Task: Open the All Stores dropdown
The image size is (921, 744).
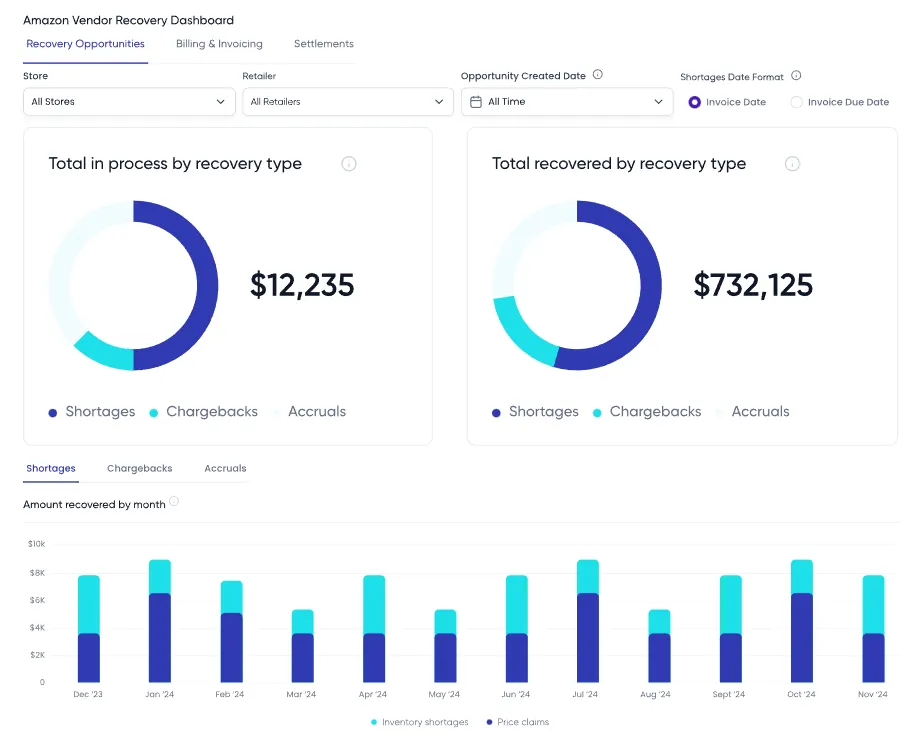Action: (129, 102)
